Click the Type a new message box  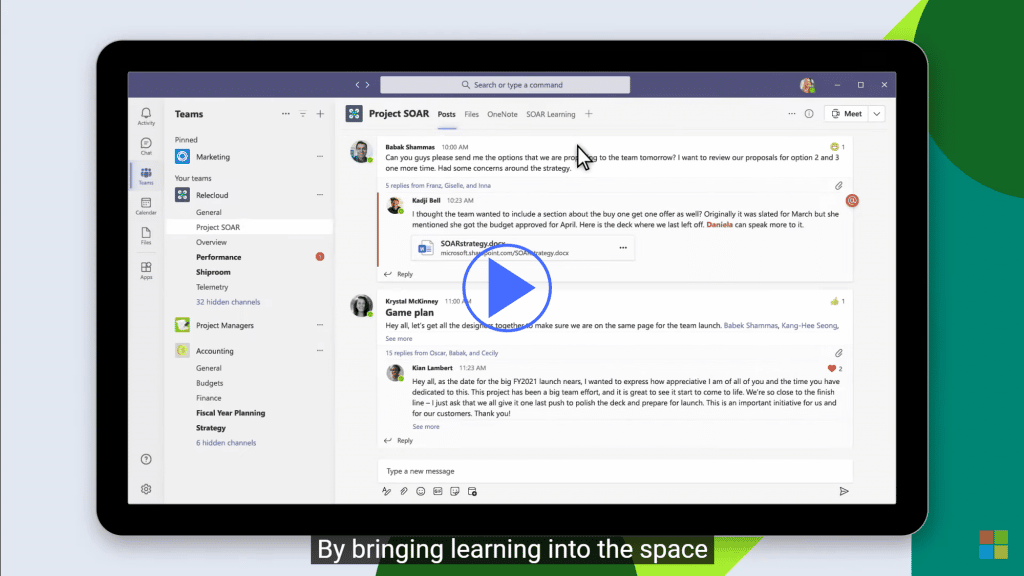tap(615, 471)
